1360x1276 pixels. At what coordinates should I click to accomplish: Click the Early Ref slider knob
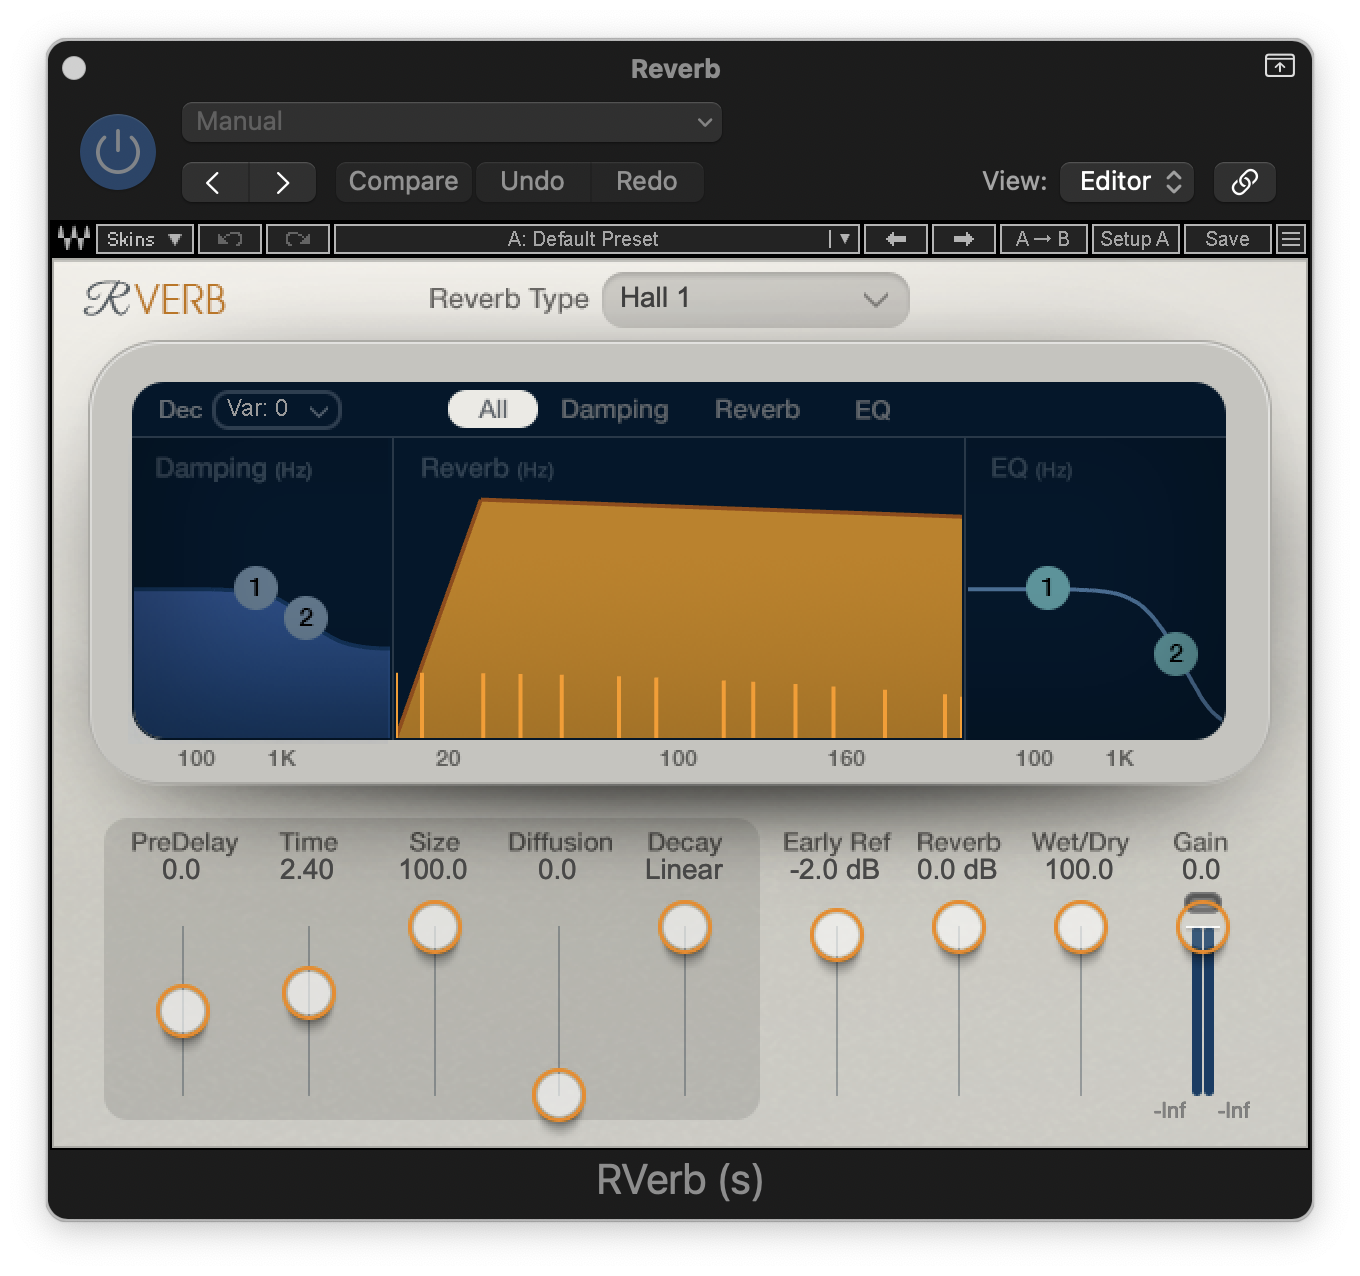[x=837, y=935]
